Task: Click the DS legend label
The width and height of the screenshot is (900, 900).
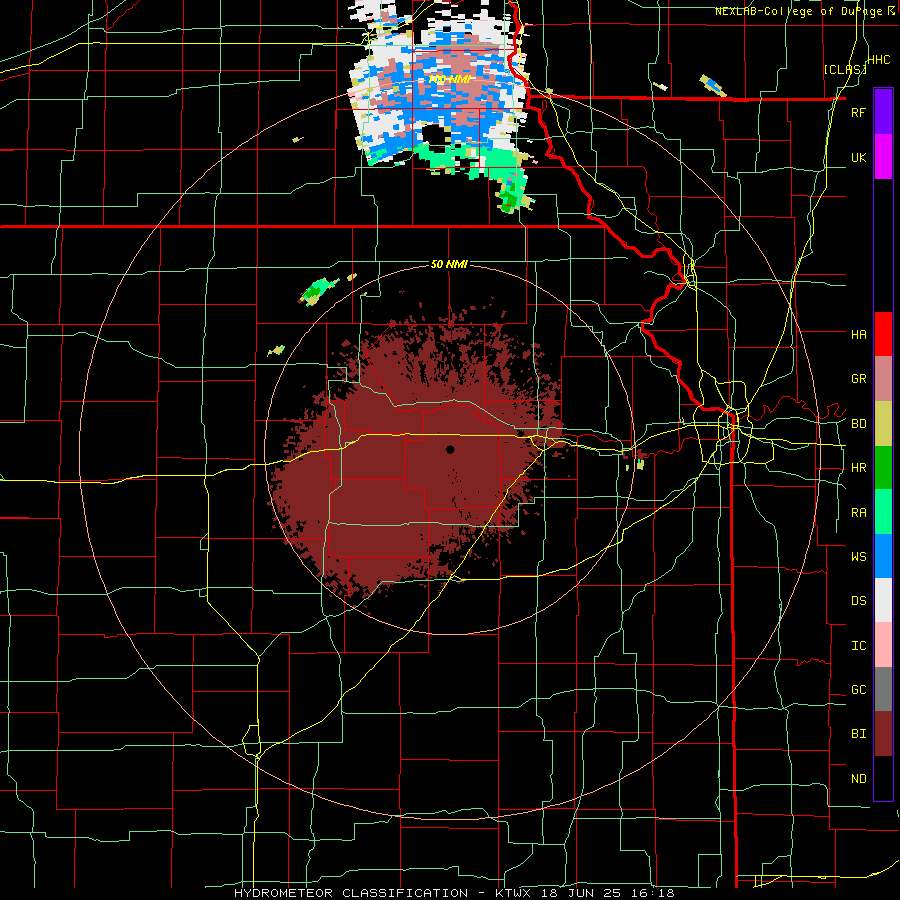Action: click(858, 601)
